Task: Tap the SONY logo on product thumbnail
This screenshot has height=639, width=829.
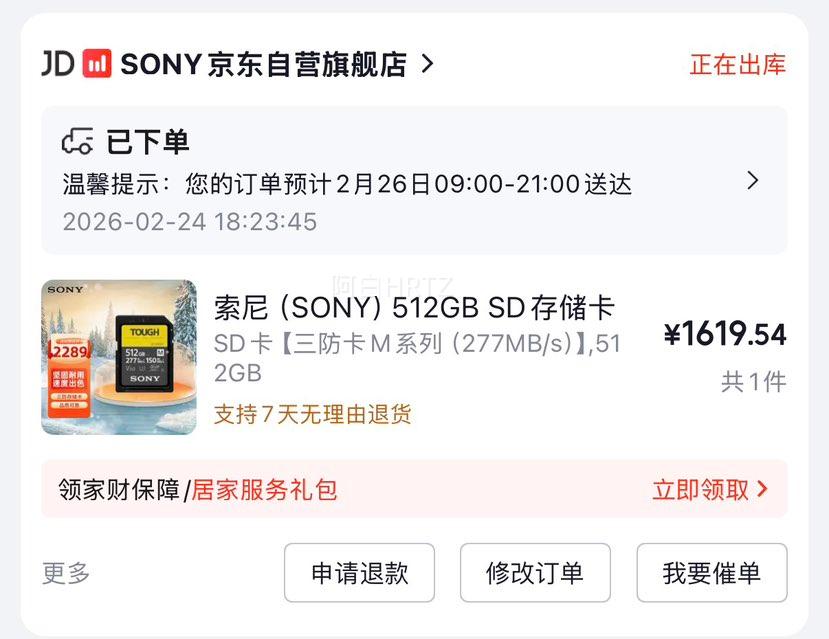Action: coord(66,290)
